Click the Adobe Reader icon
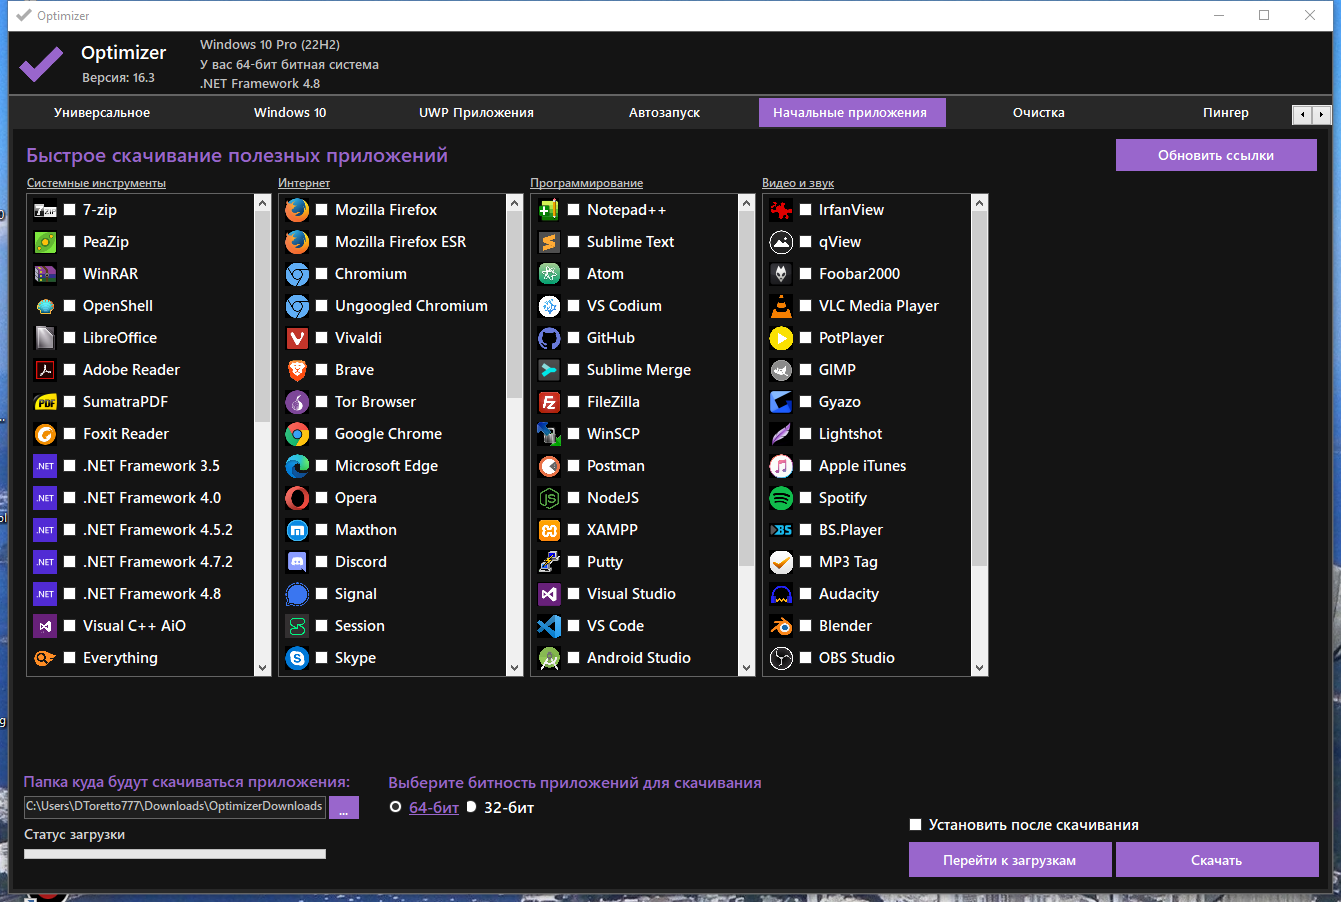This screenshot has width=1341, height=902. tap(45, 370)
